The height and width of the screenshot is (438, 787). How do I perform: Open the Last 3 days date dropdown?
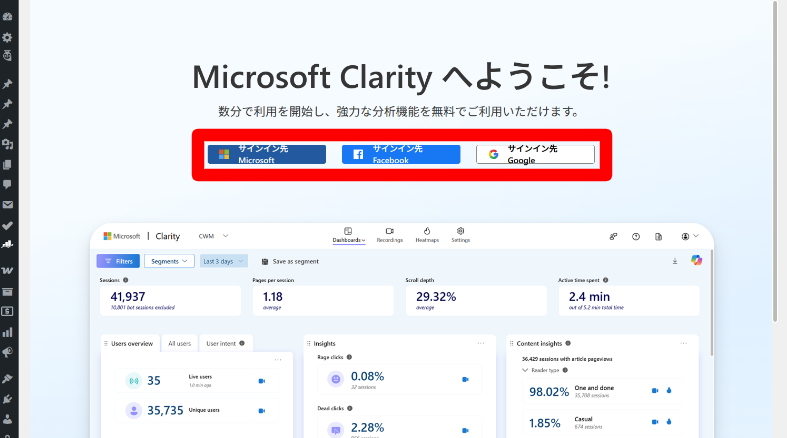224,261
